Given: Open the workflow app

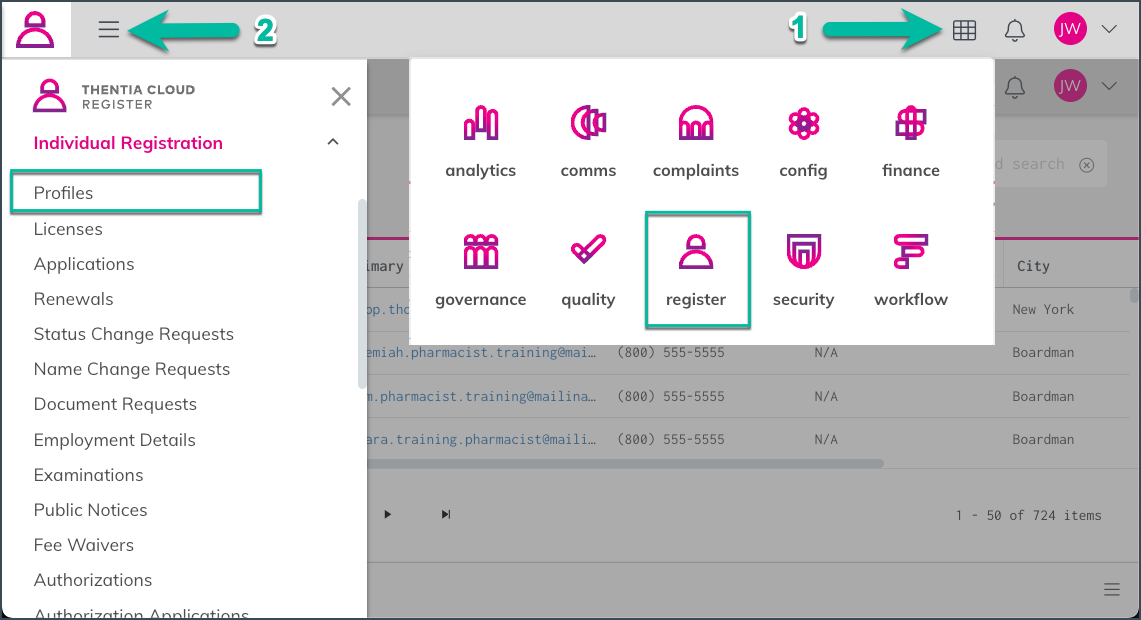Looking at the screenshot, I should [910, 271].
